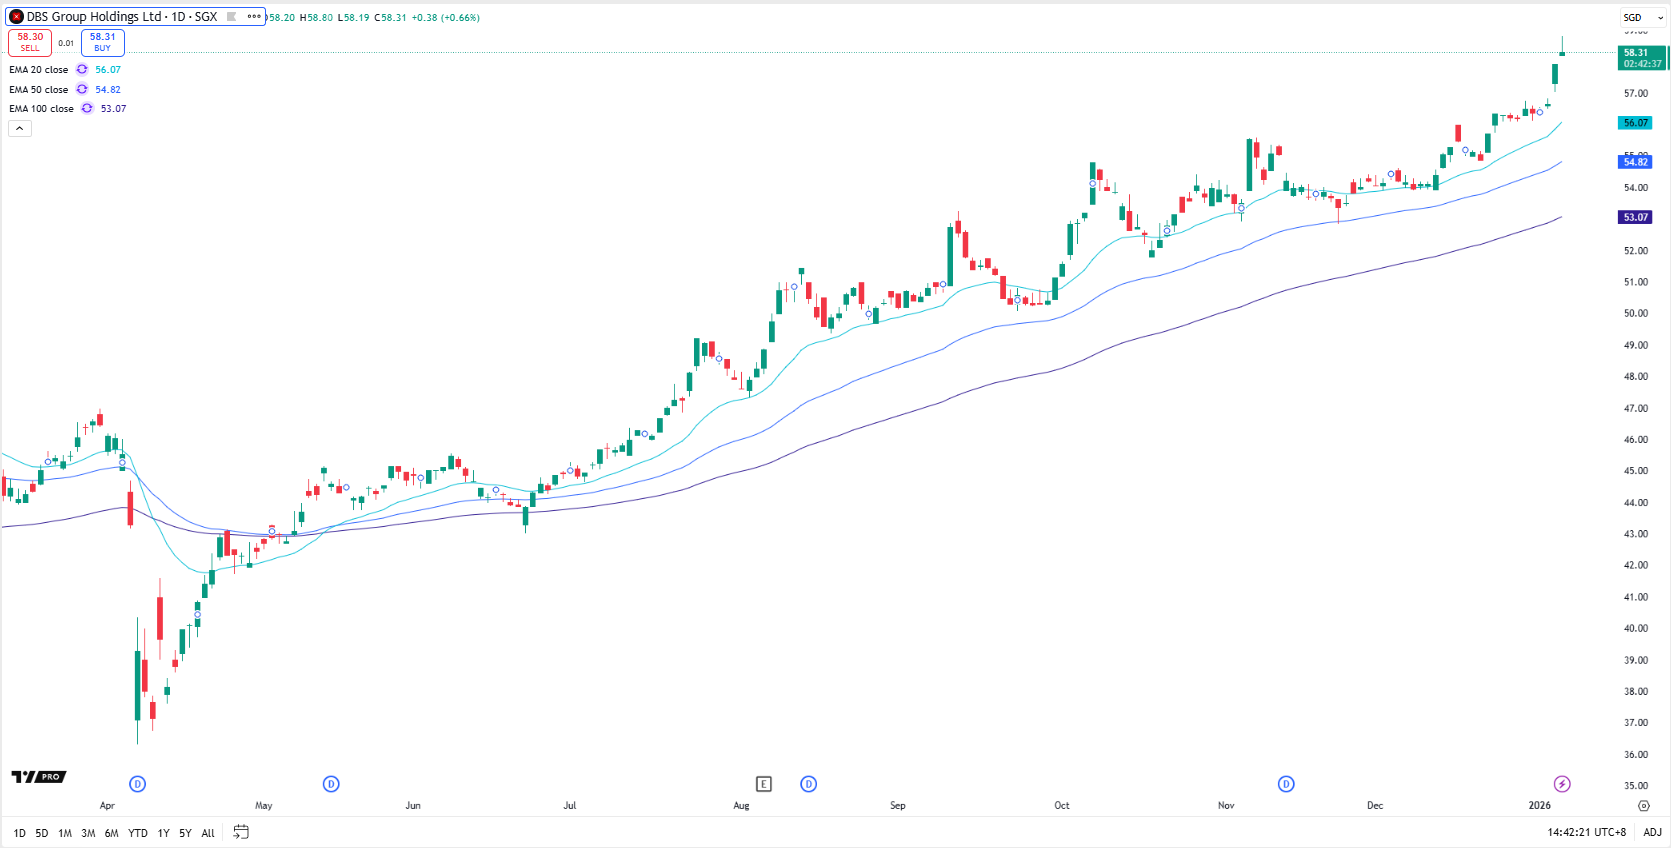Click the TradingView PRO logo
This screenshot has width=1671, height=848.
click(39, 777)
